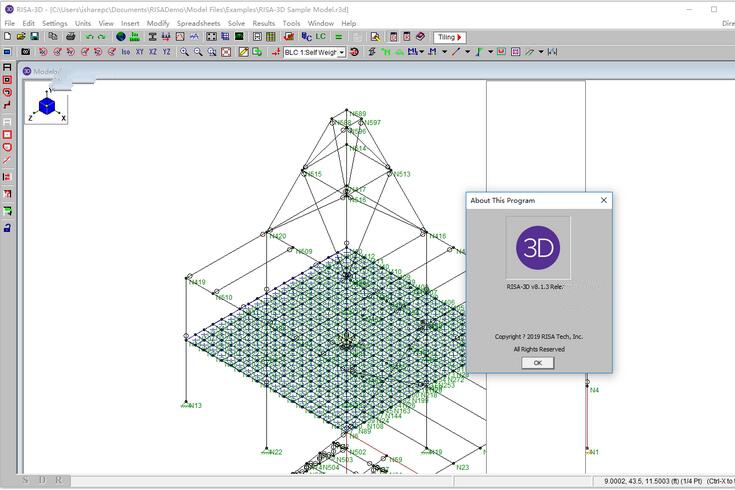Open the BLC 1:Self Weight dropdown
This screenshot has width=735, height=490.
click(342, 53)
